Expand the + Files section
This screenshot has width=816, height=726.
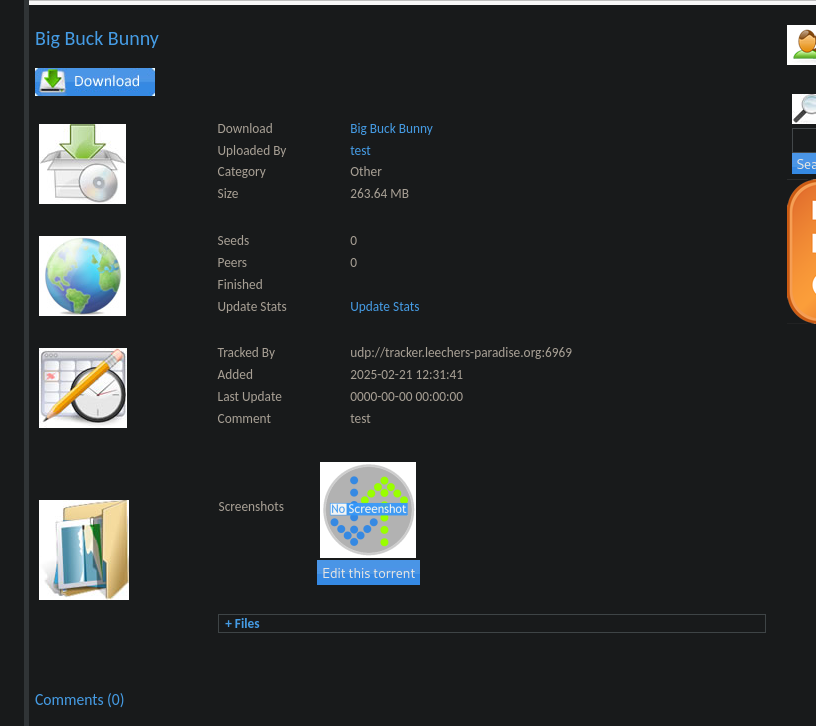491,623
